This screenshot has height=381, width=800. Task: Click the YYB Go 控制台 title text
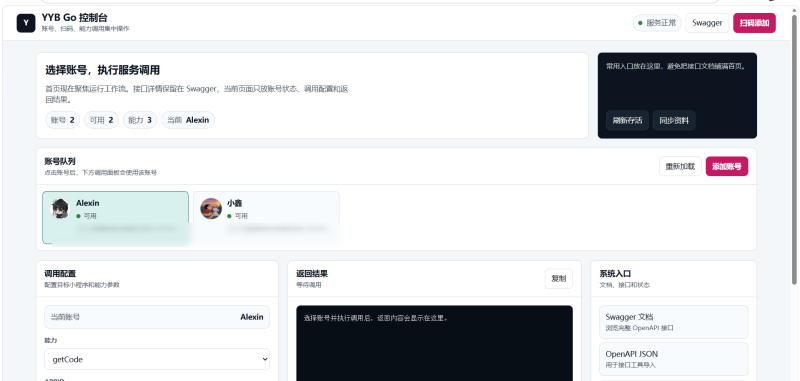[x=74, y=18]
